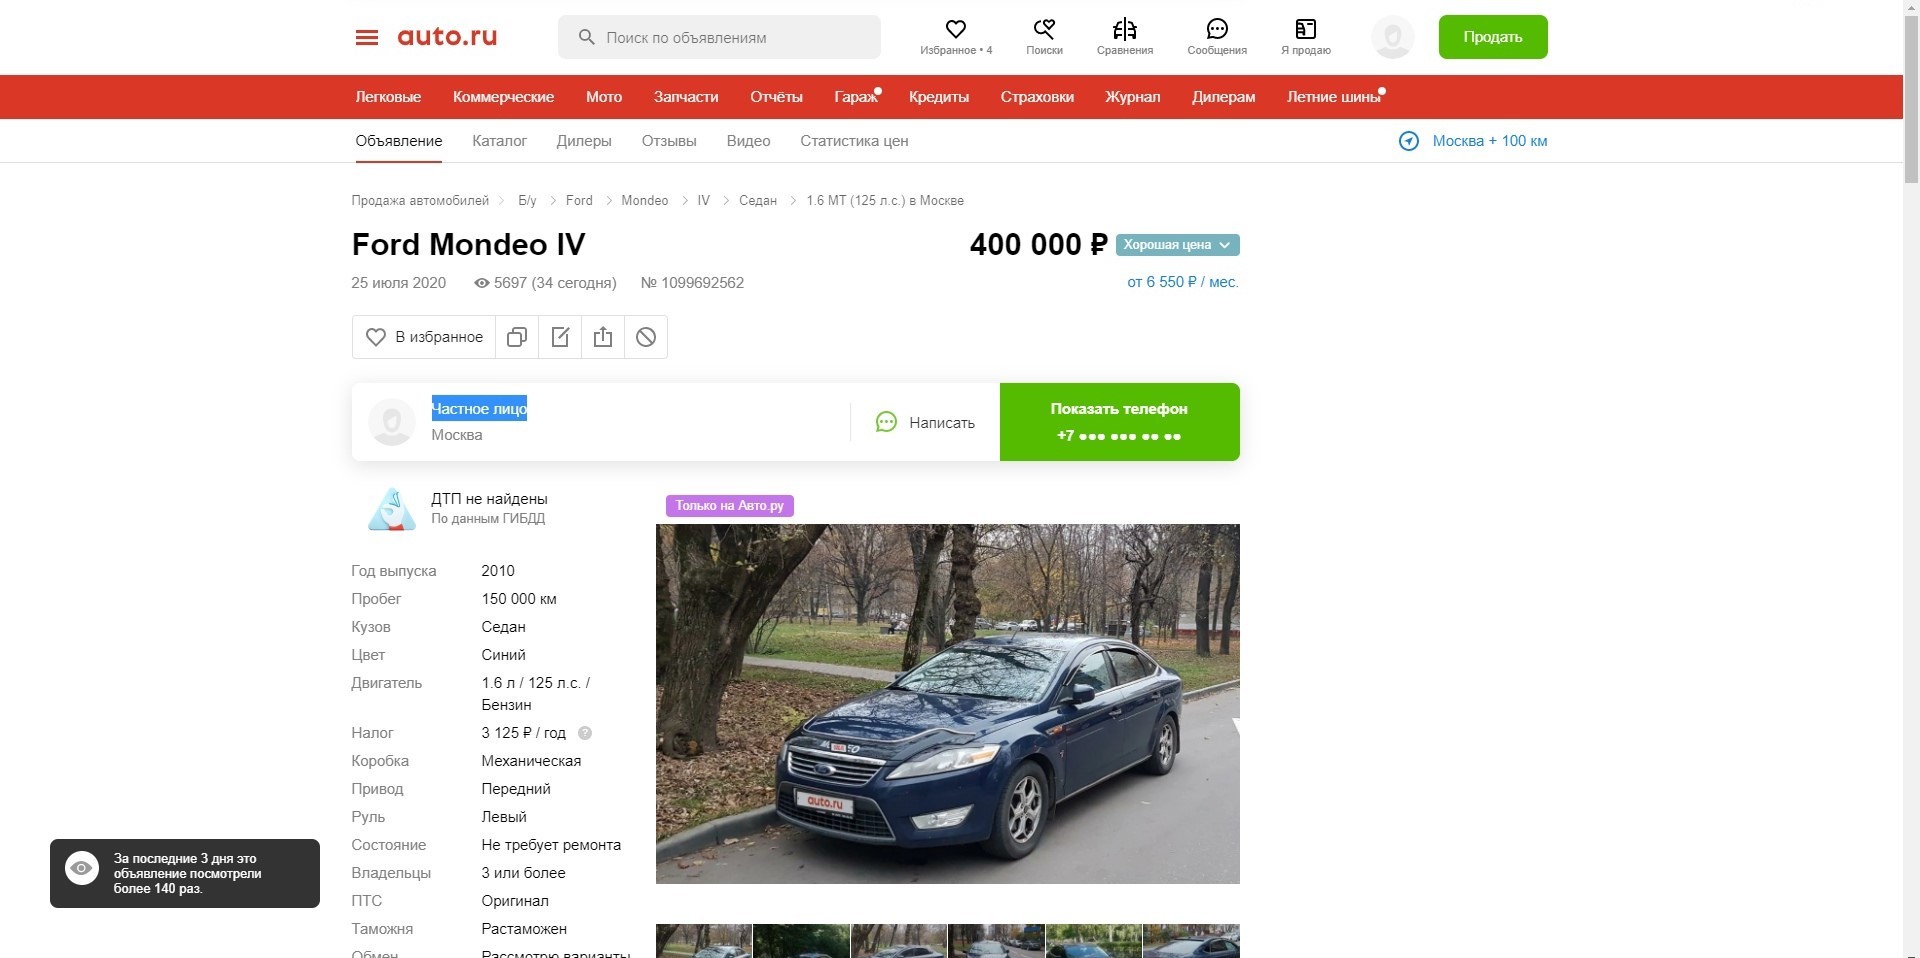Open main Ford Mondeo photo
The width and height of the screenshot is (1920, 958).
click(x=948, y=704)
